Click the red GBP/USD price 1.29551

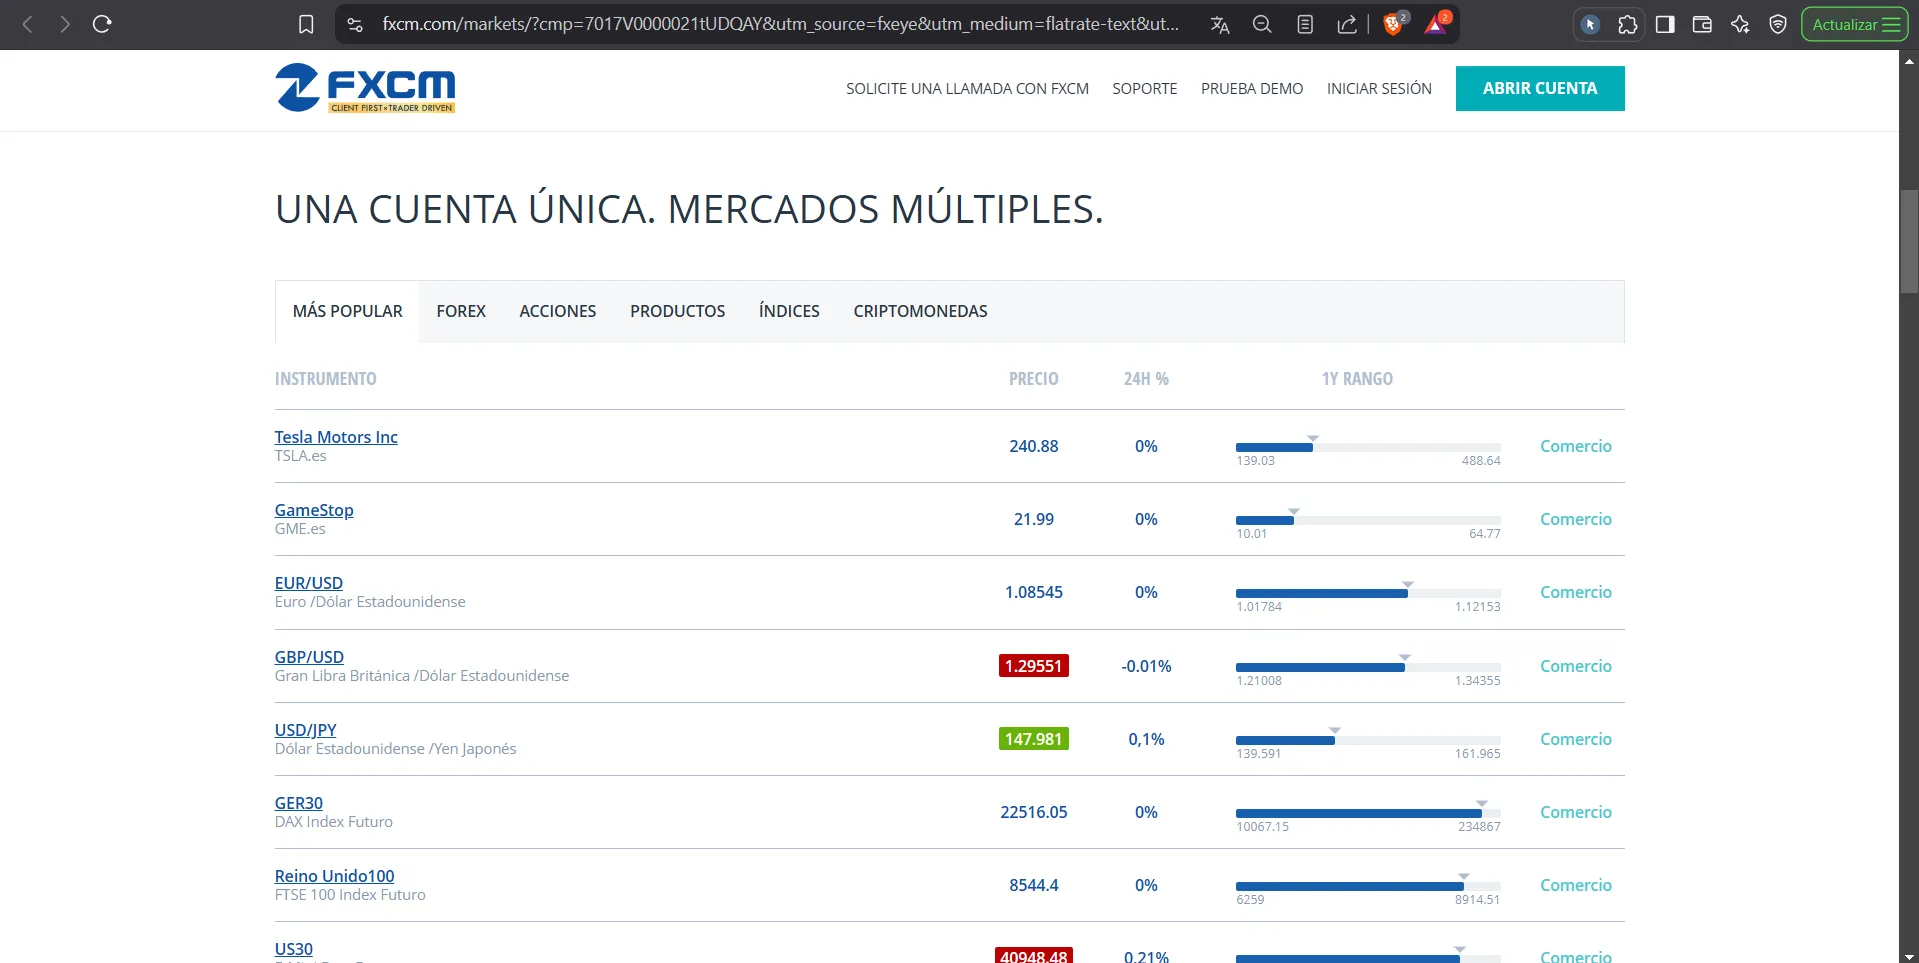(1034, 666)
